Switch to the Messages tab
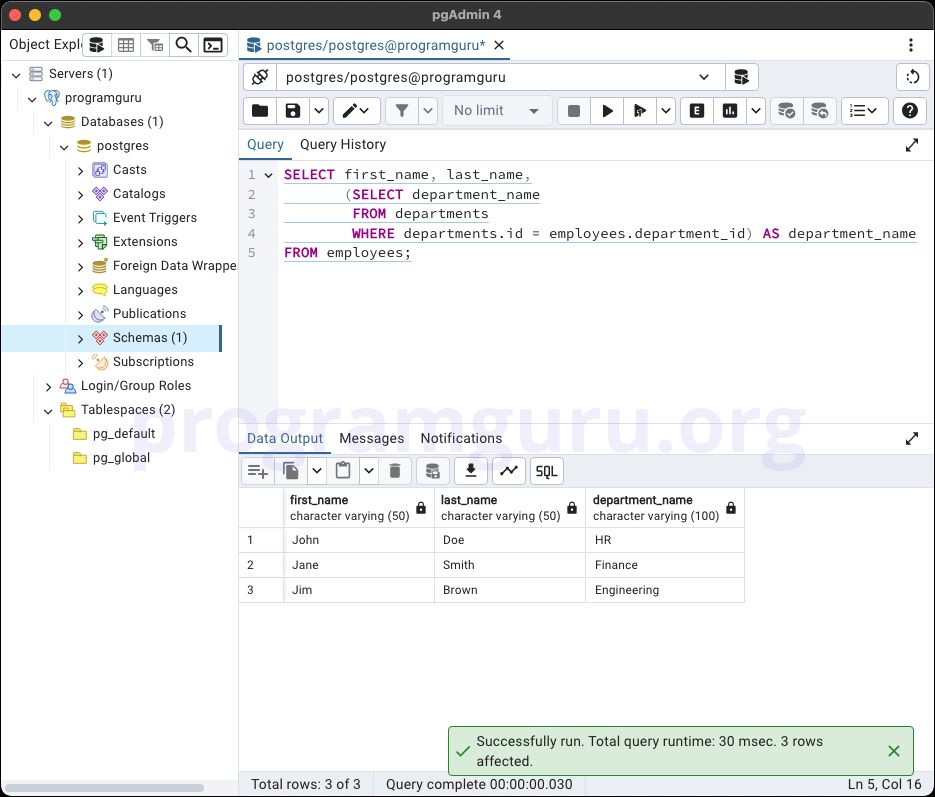 click(x=371, y=438)
